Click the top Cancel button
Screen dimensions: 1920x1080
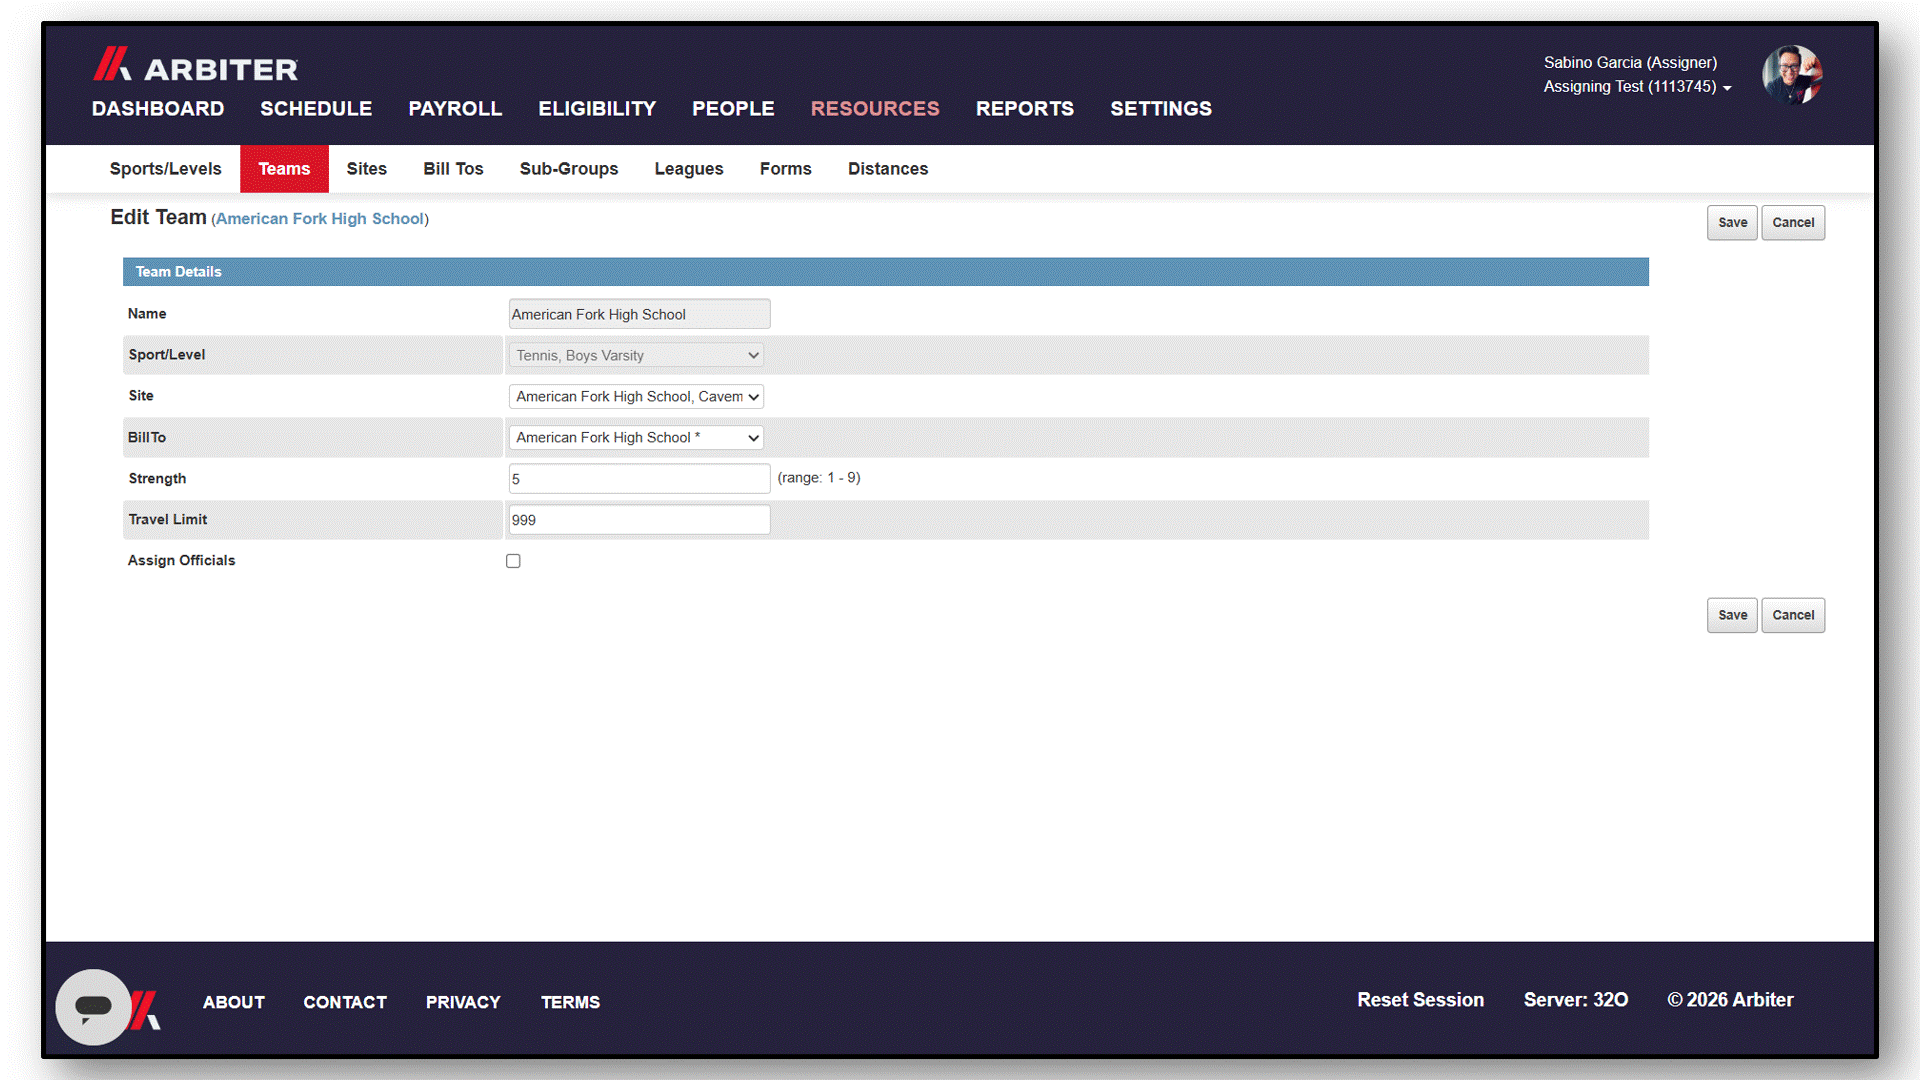point(1793,222)
